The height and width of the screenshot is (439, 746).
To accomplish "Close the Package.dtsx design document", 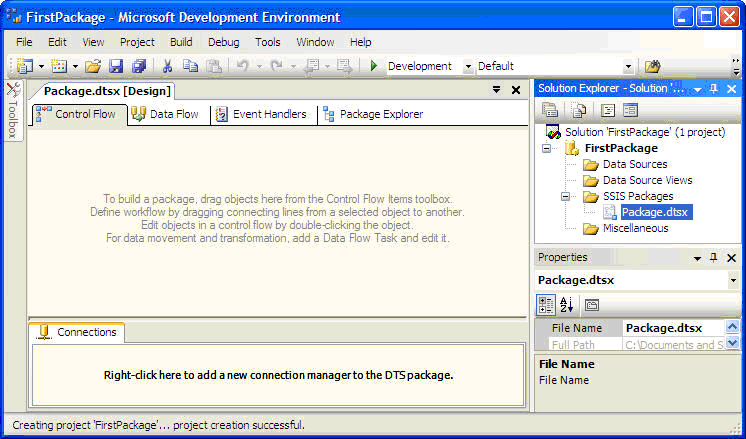I will 516,89.
